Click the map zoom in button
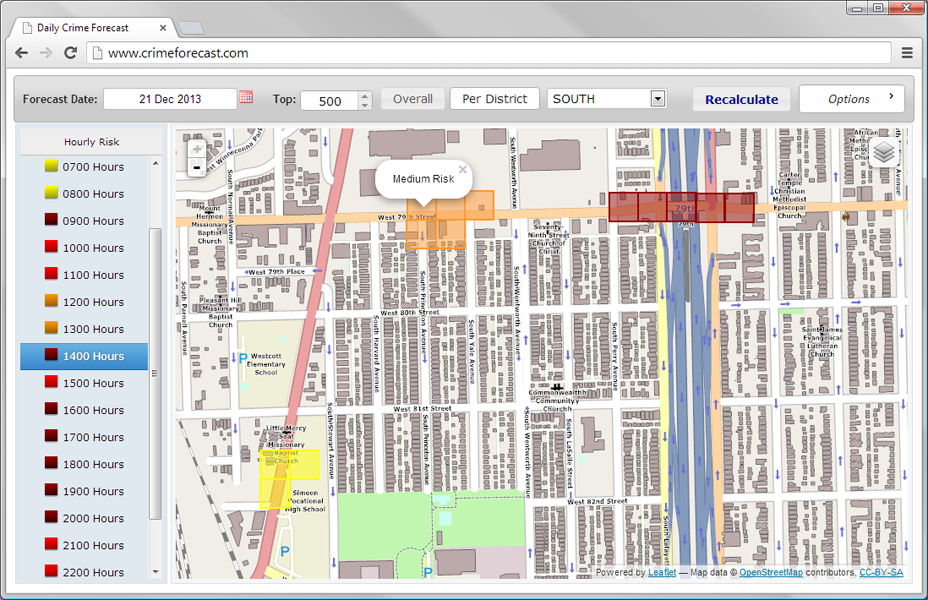The image size is (928, 600). click(197, 149)
